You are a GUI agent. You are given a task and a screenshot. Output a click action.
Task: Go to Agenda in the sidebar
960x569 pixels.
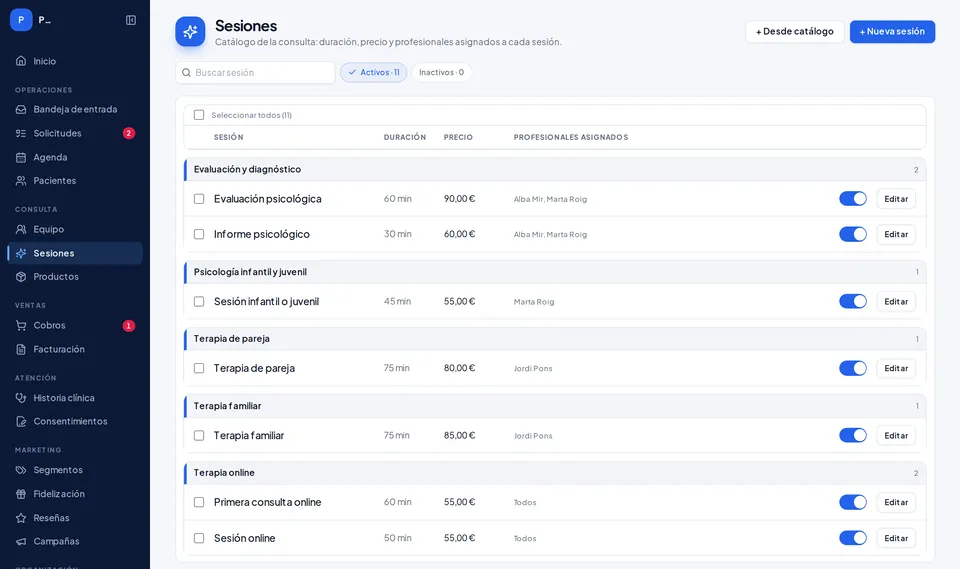coord(75,157)
